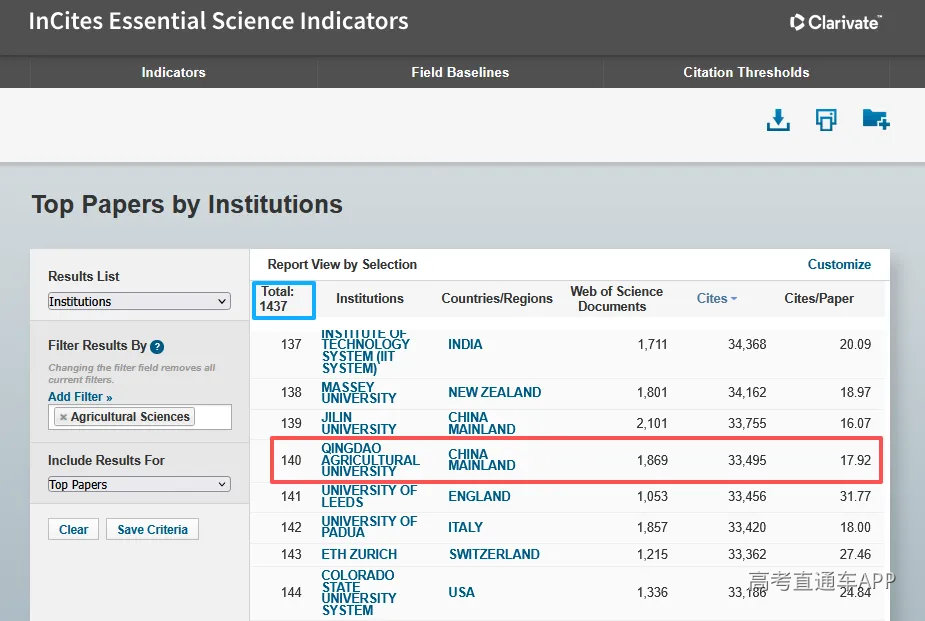Click the ITALY country link
925x621 pixels.
(x=465, y=527)
